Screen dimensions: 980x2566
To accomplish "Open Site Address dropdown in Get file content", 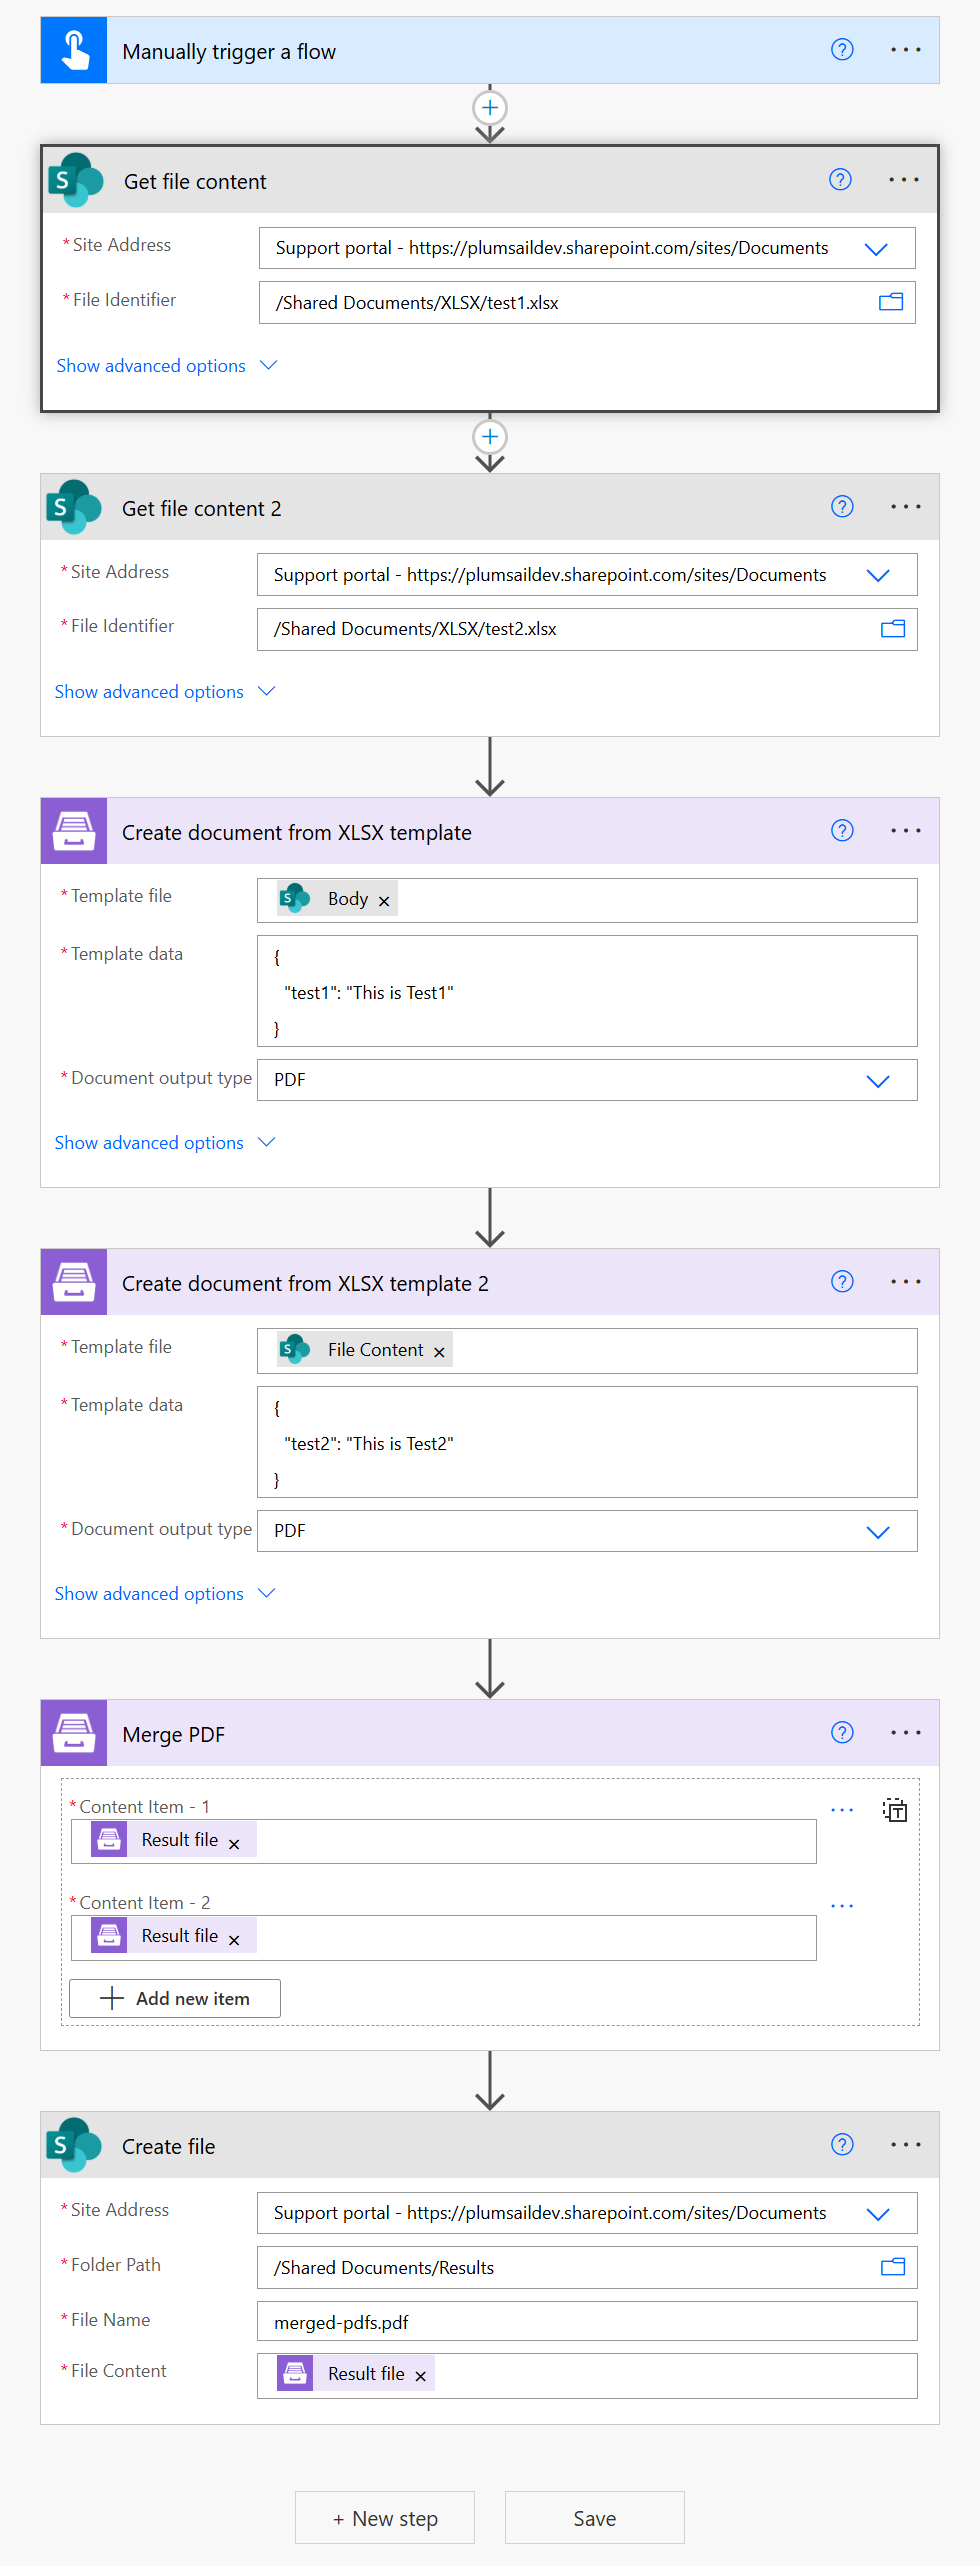I will coord(876,249).
